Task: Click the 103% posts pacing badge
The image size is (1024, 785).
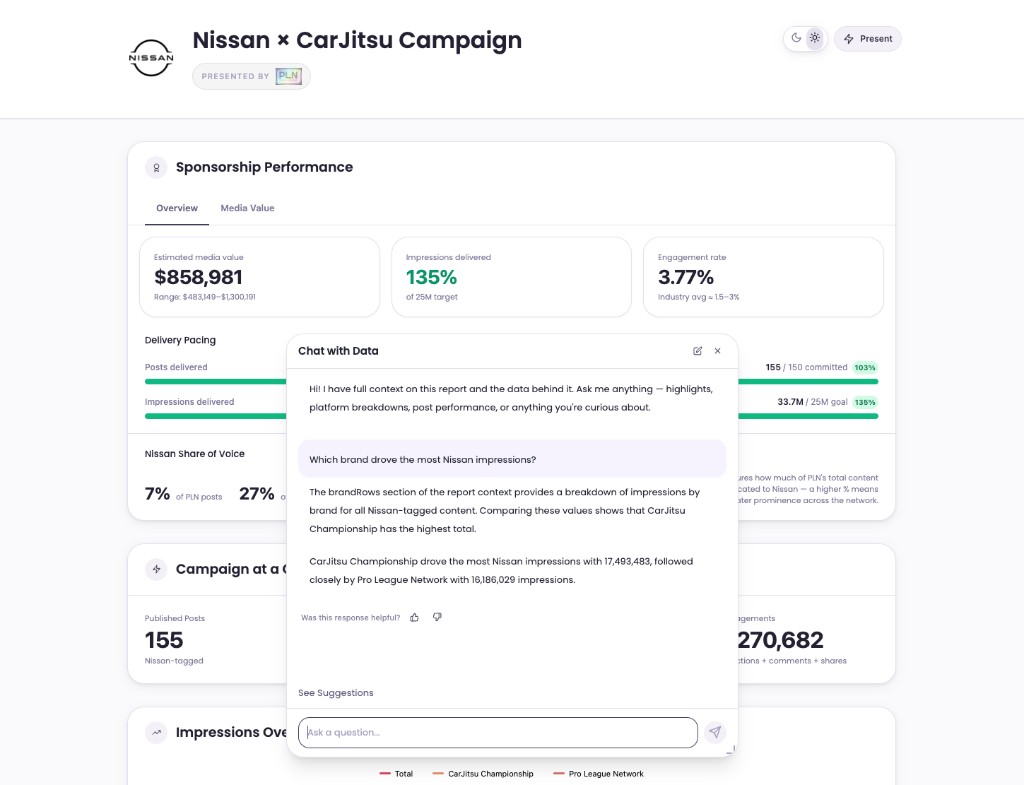Action: click(865, 367)
